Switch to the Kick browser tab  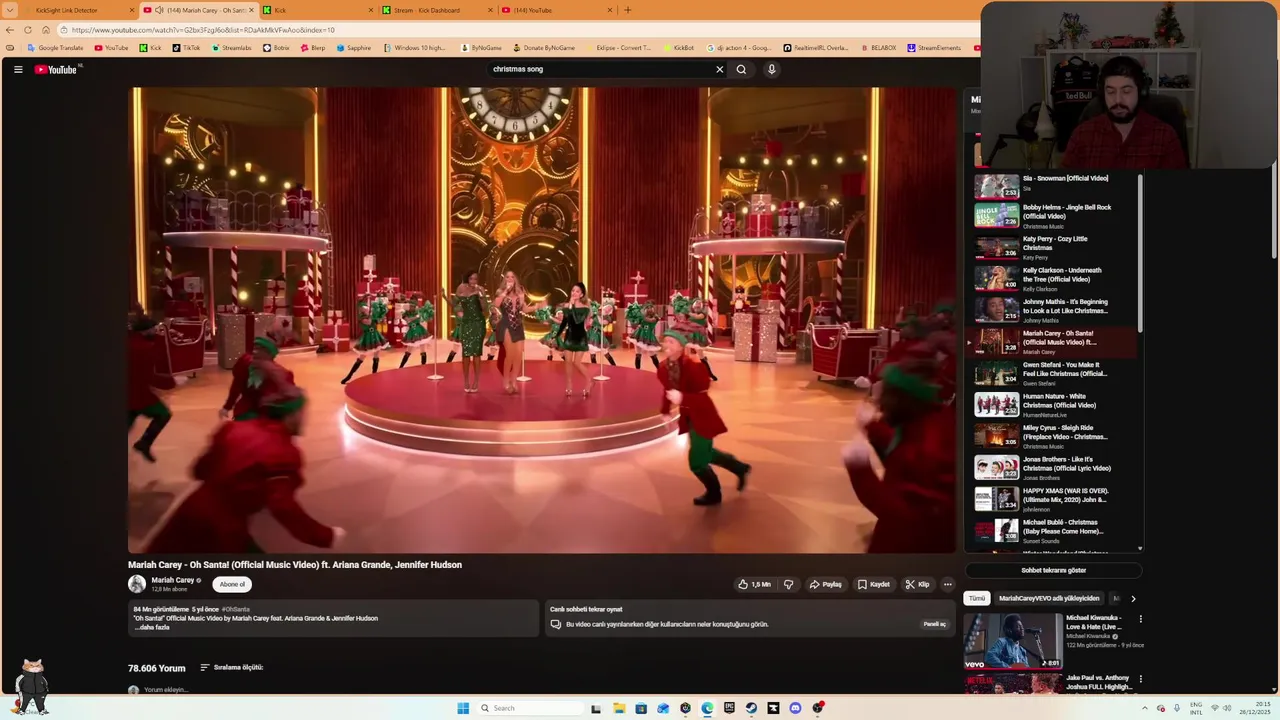coord(320,10)
